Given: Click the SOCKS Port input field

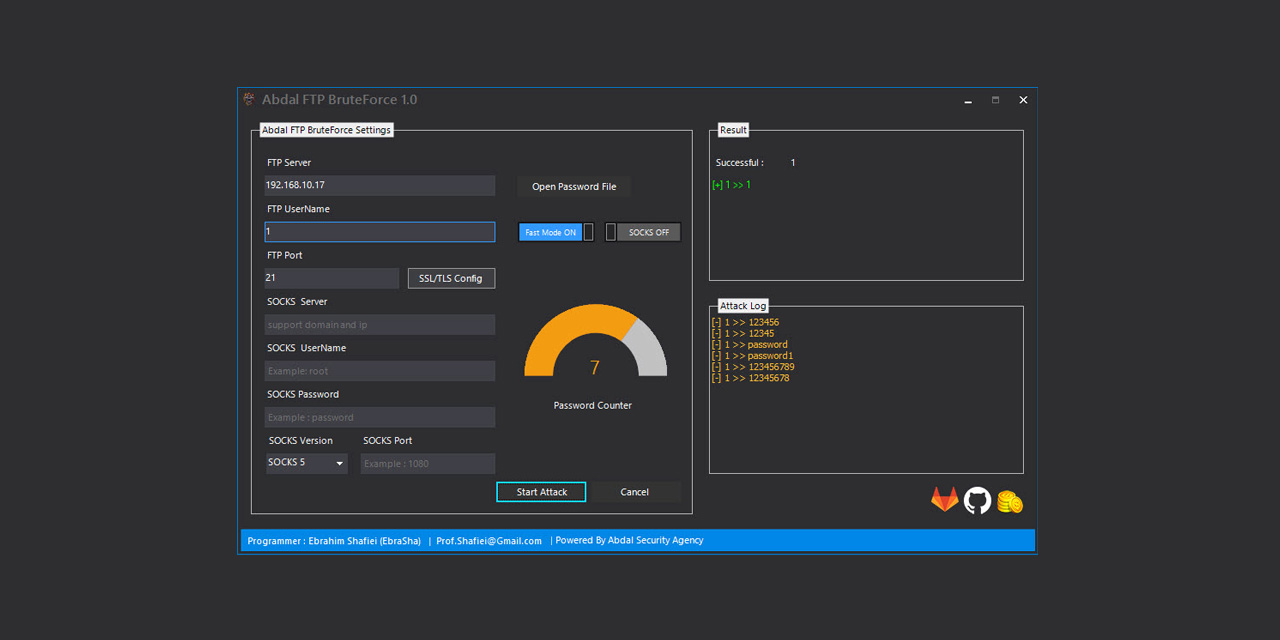Looking at the screenshot, I should click(x=427, y=464).
